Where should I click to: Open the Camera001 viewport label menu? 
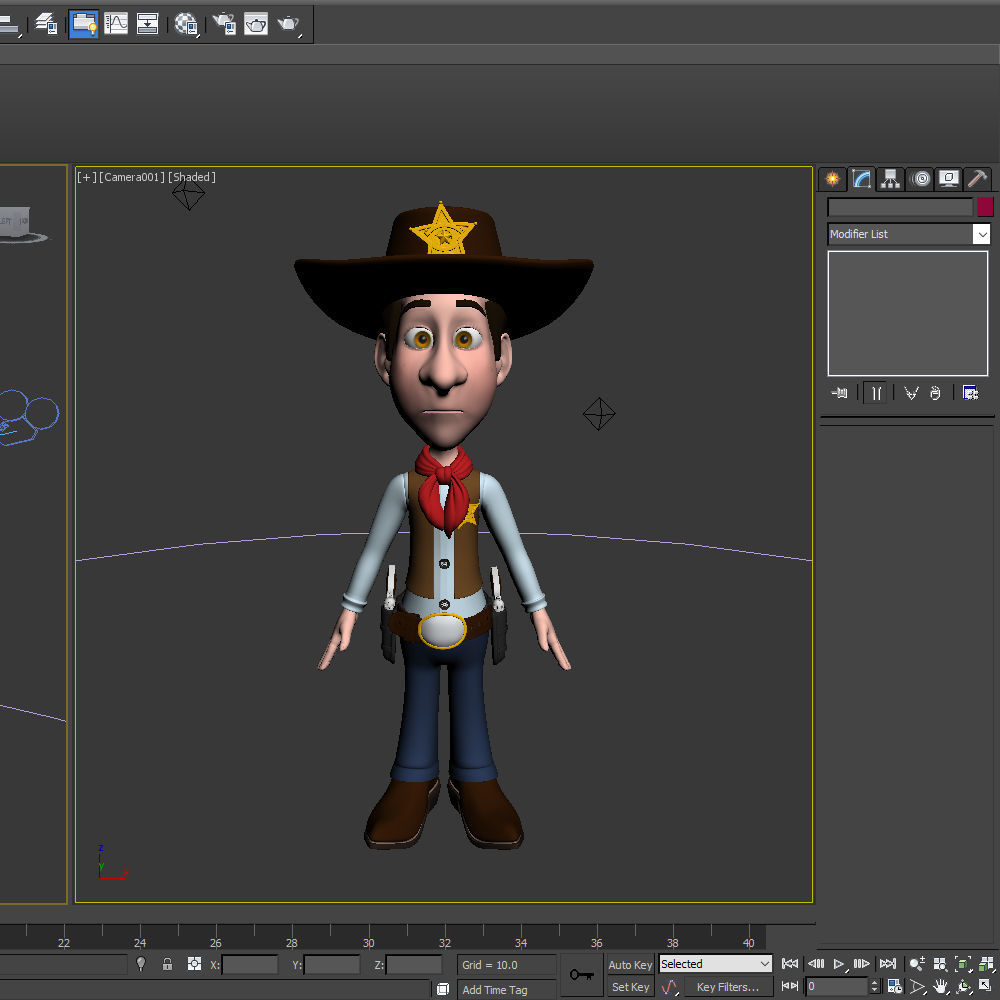132,177
